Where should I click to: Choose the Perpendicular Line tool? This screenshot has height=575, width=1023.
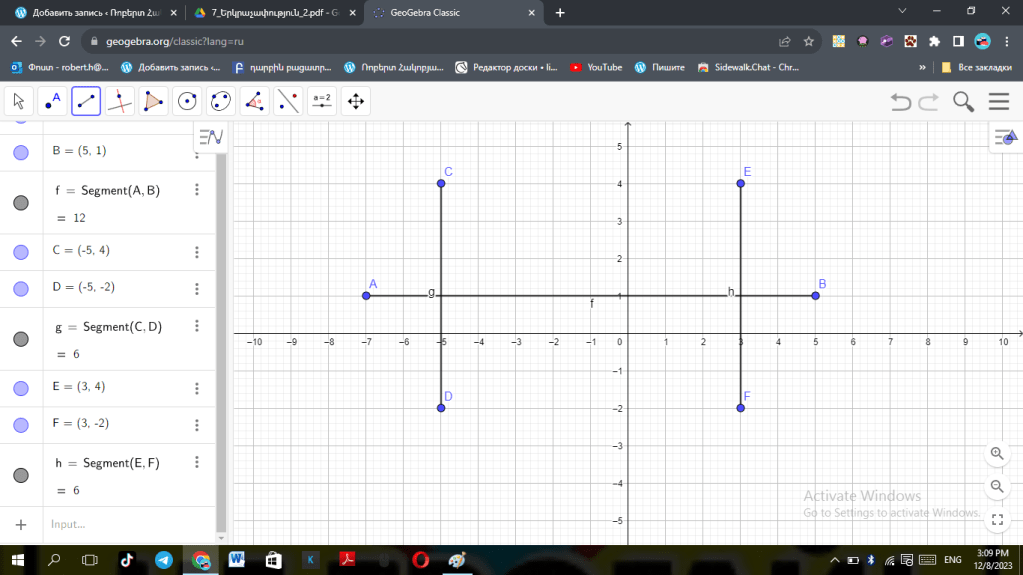pyautogui.click(x=120, y=101)
